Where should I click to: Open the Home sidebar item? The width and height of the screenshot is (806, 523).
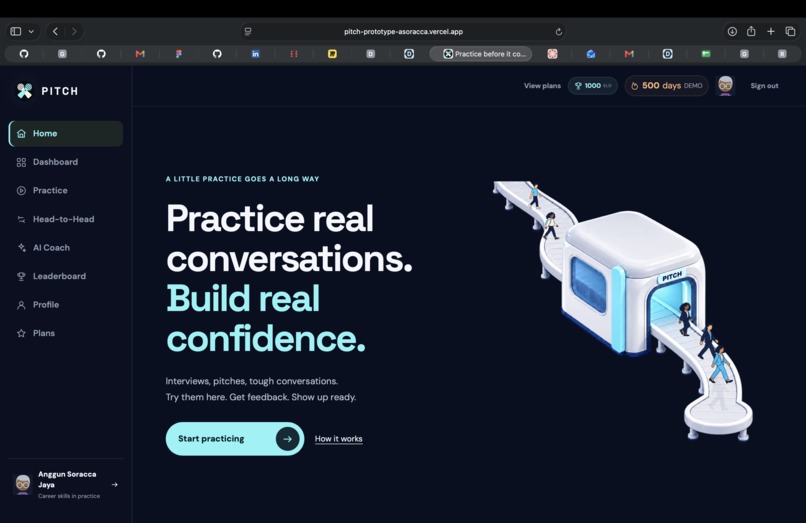coord(66,134)
